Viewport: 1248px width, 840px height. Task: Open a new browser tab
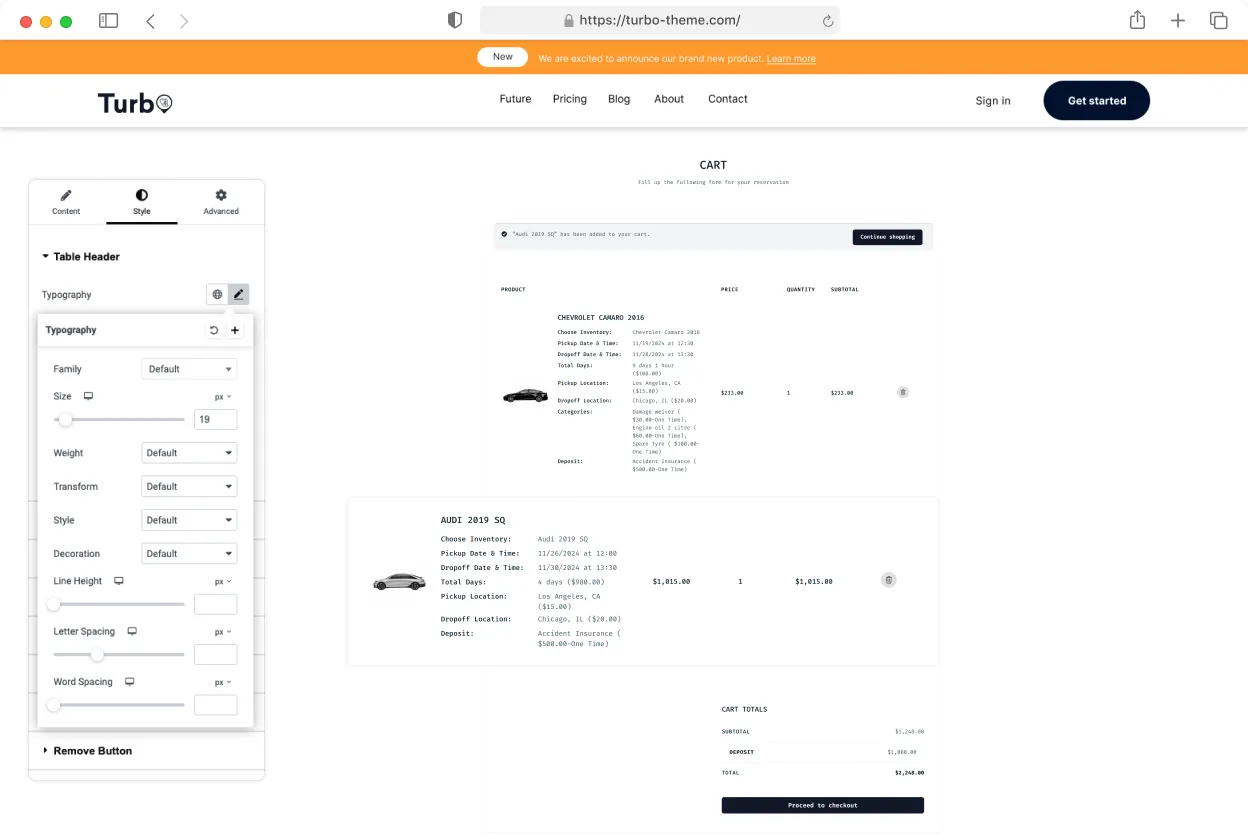1178,20
